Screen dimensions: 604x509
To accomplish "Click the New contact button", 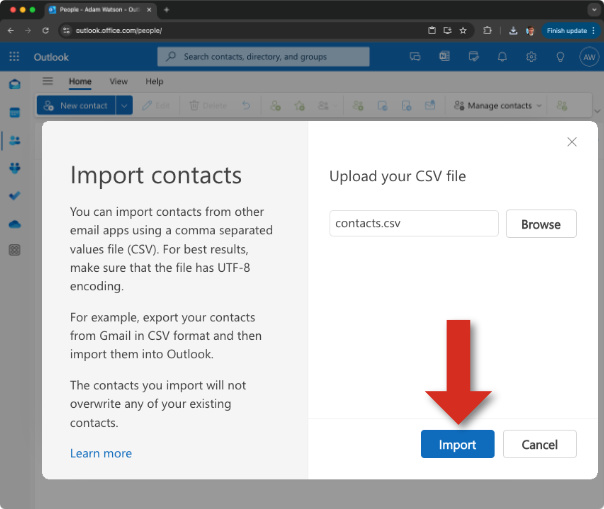I will tap(76, 105).
